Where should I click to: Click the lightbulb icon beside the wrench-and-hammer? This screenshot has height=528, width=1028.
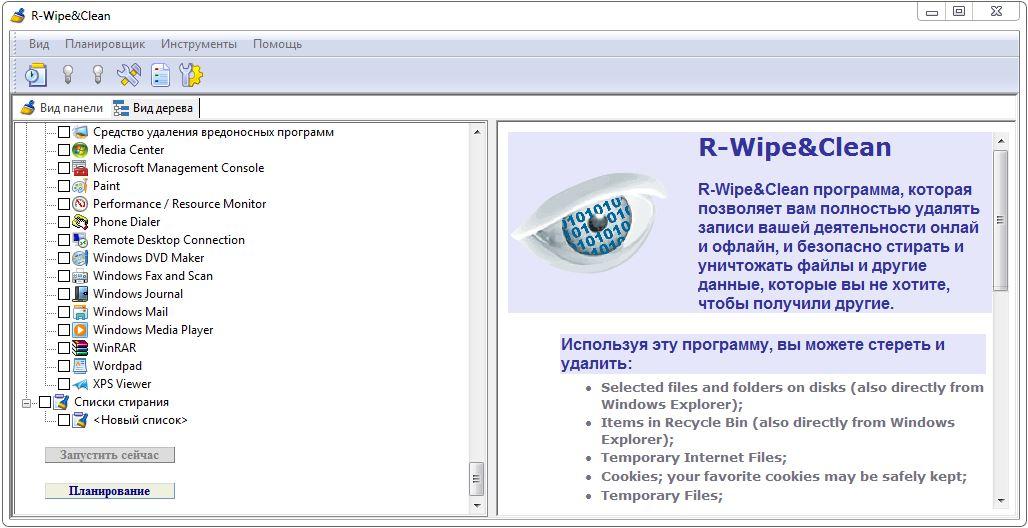click(98, 74)
